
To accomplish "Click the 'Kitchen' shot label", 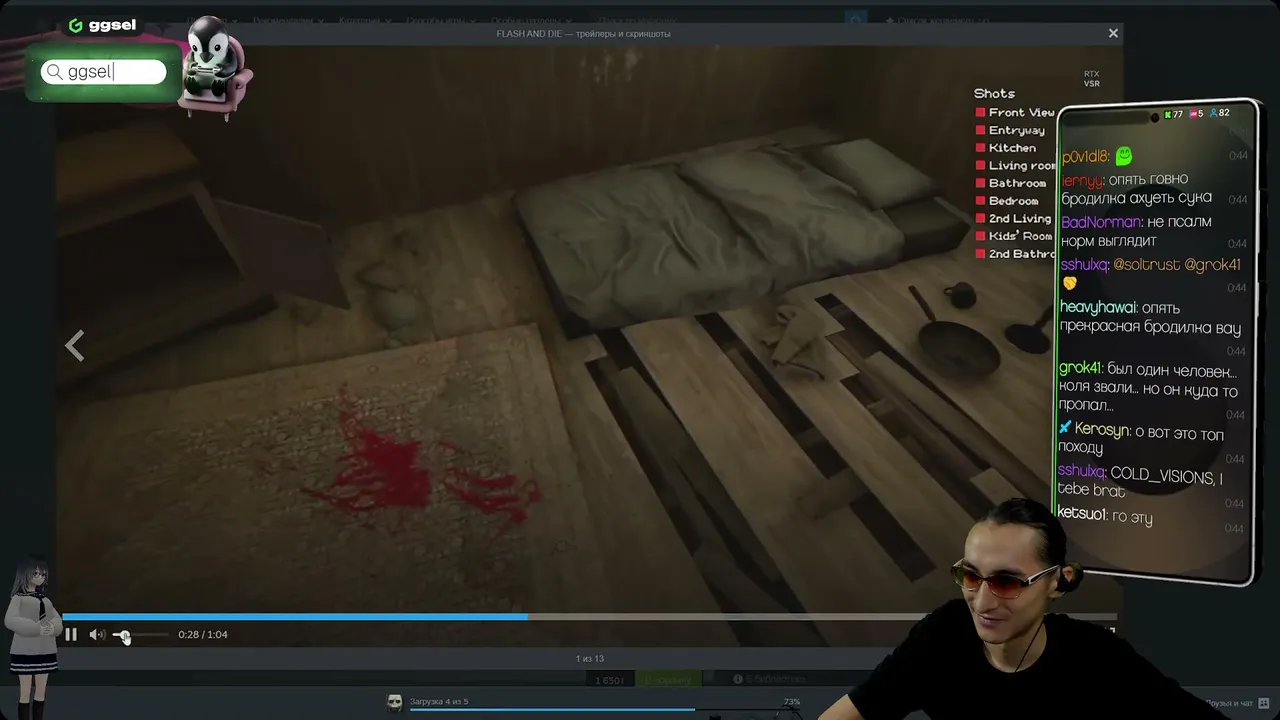I will (x=1012, y=148).
